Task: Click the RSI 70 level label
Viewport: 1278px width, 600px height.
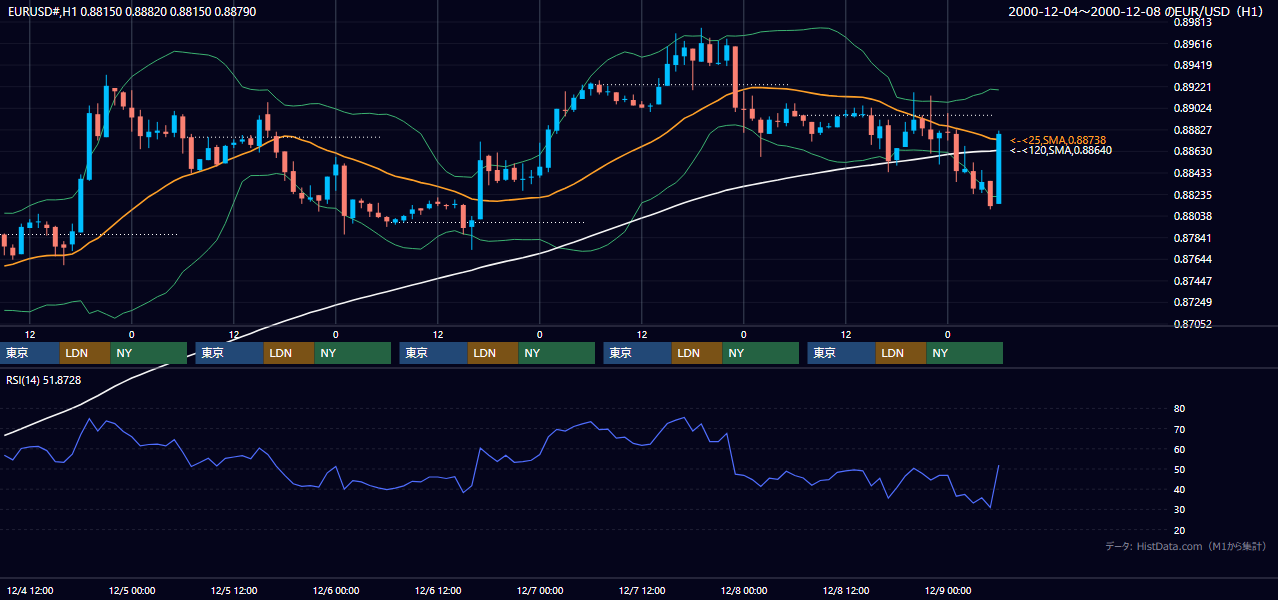Action: point(1179,429)
